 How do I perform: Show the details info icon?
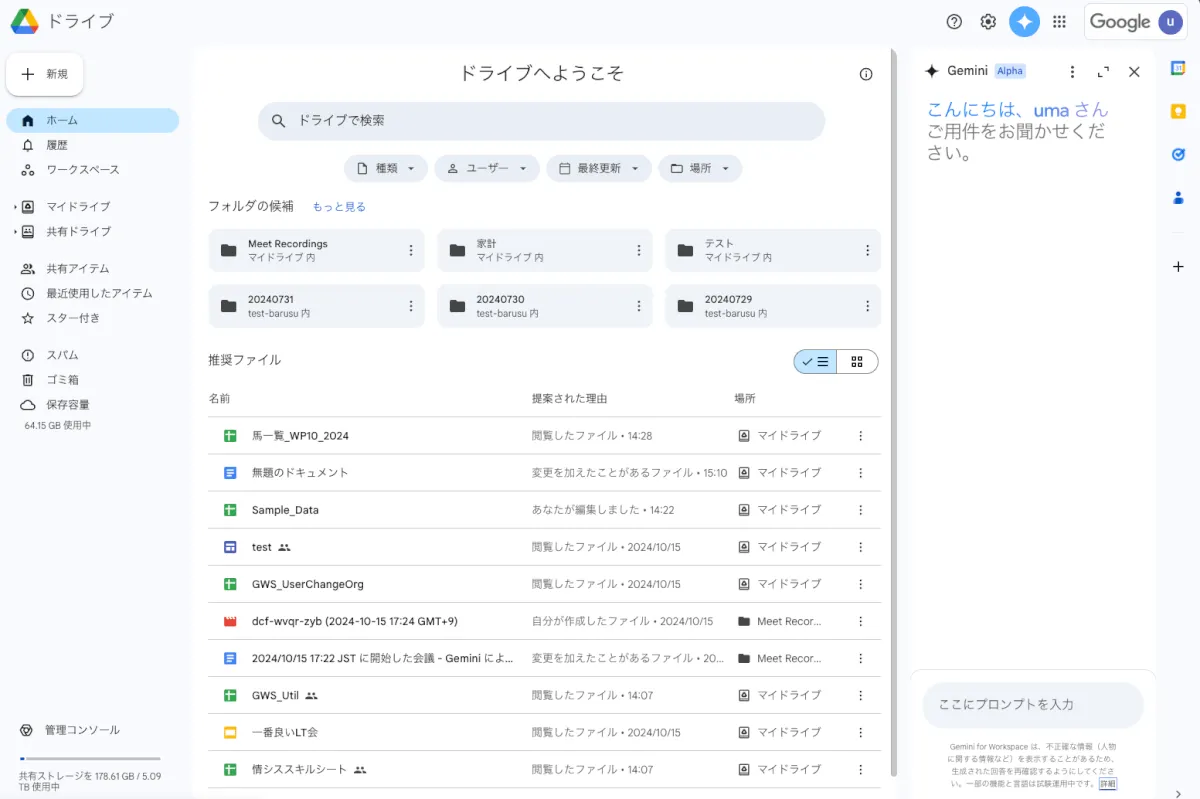[x=866, y=74]
